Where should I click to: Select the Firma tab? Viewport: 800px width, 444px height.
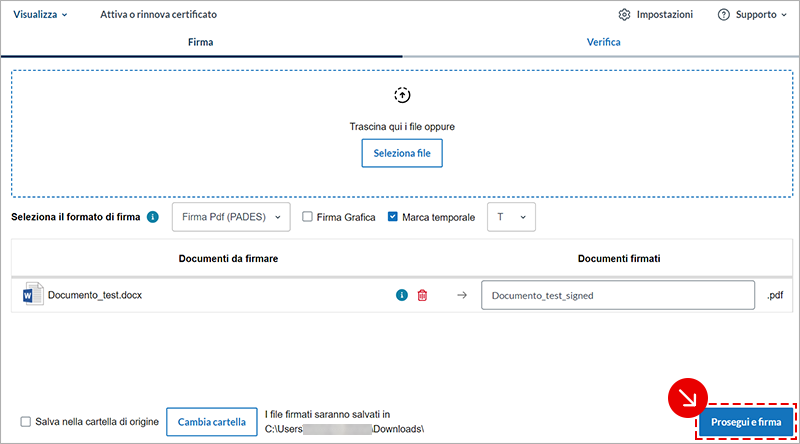[x=201, y=43]
